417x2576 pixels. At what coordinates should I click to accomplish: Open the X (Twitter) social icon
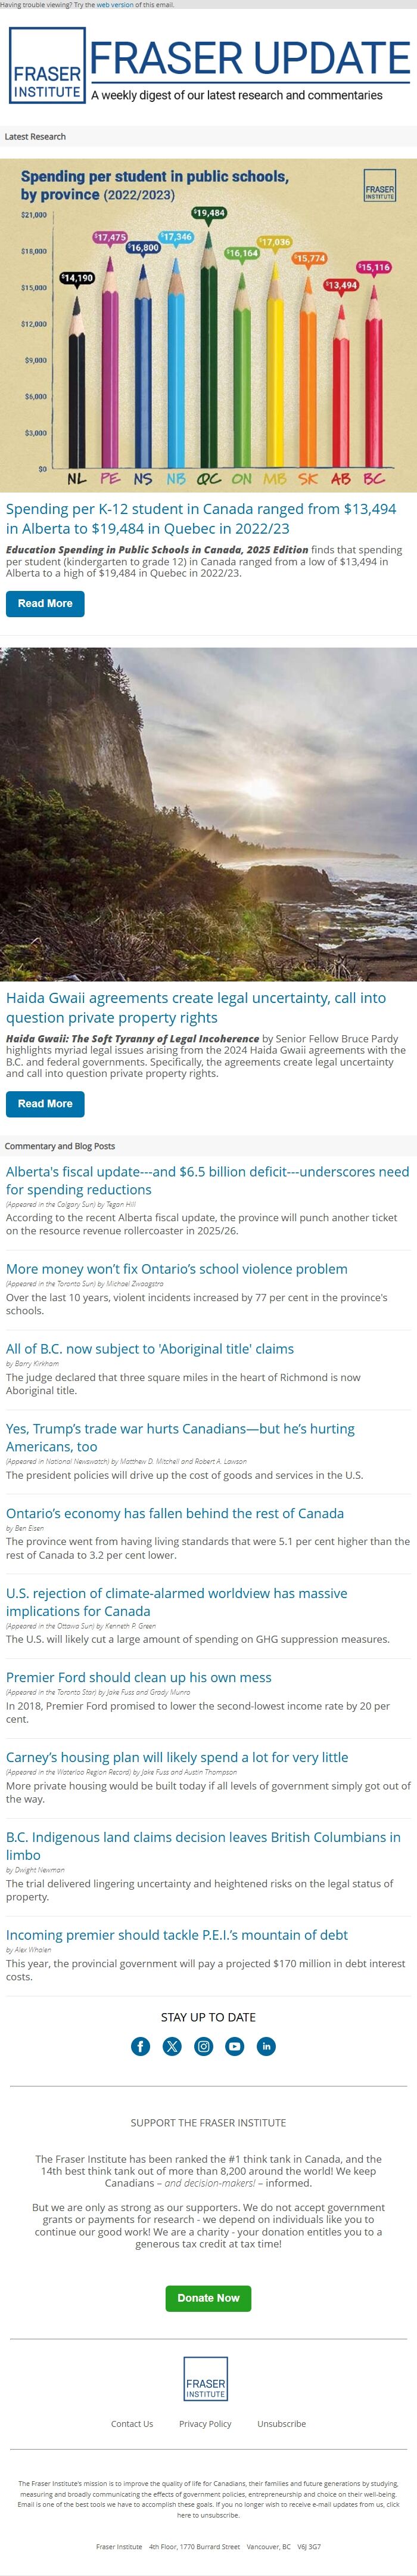172,2046
